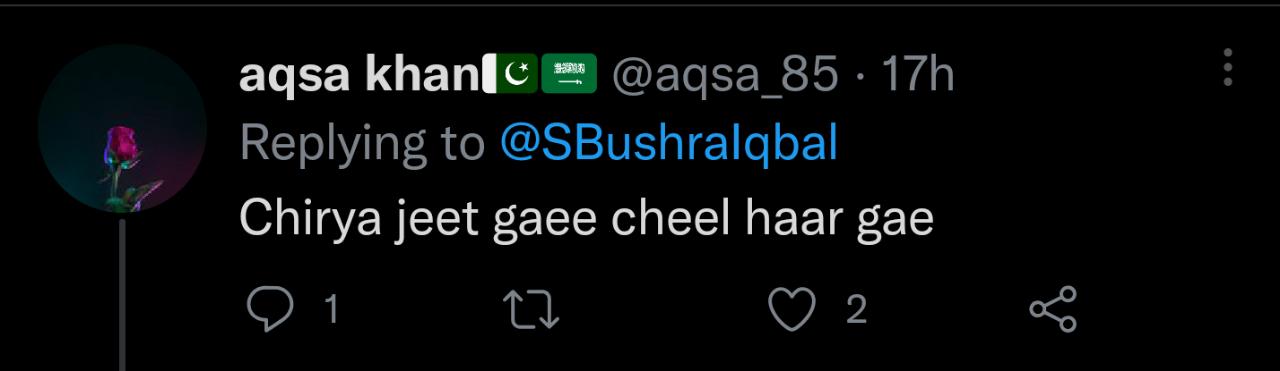Open the share icon on the tweet
The height and width of the screenshot is (371, 1280).
click(x=1053, y=309)
